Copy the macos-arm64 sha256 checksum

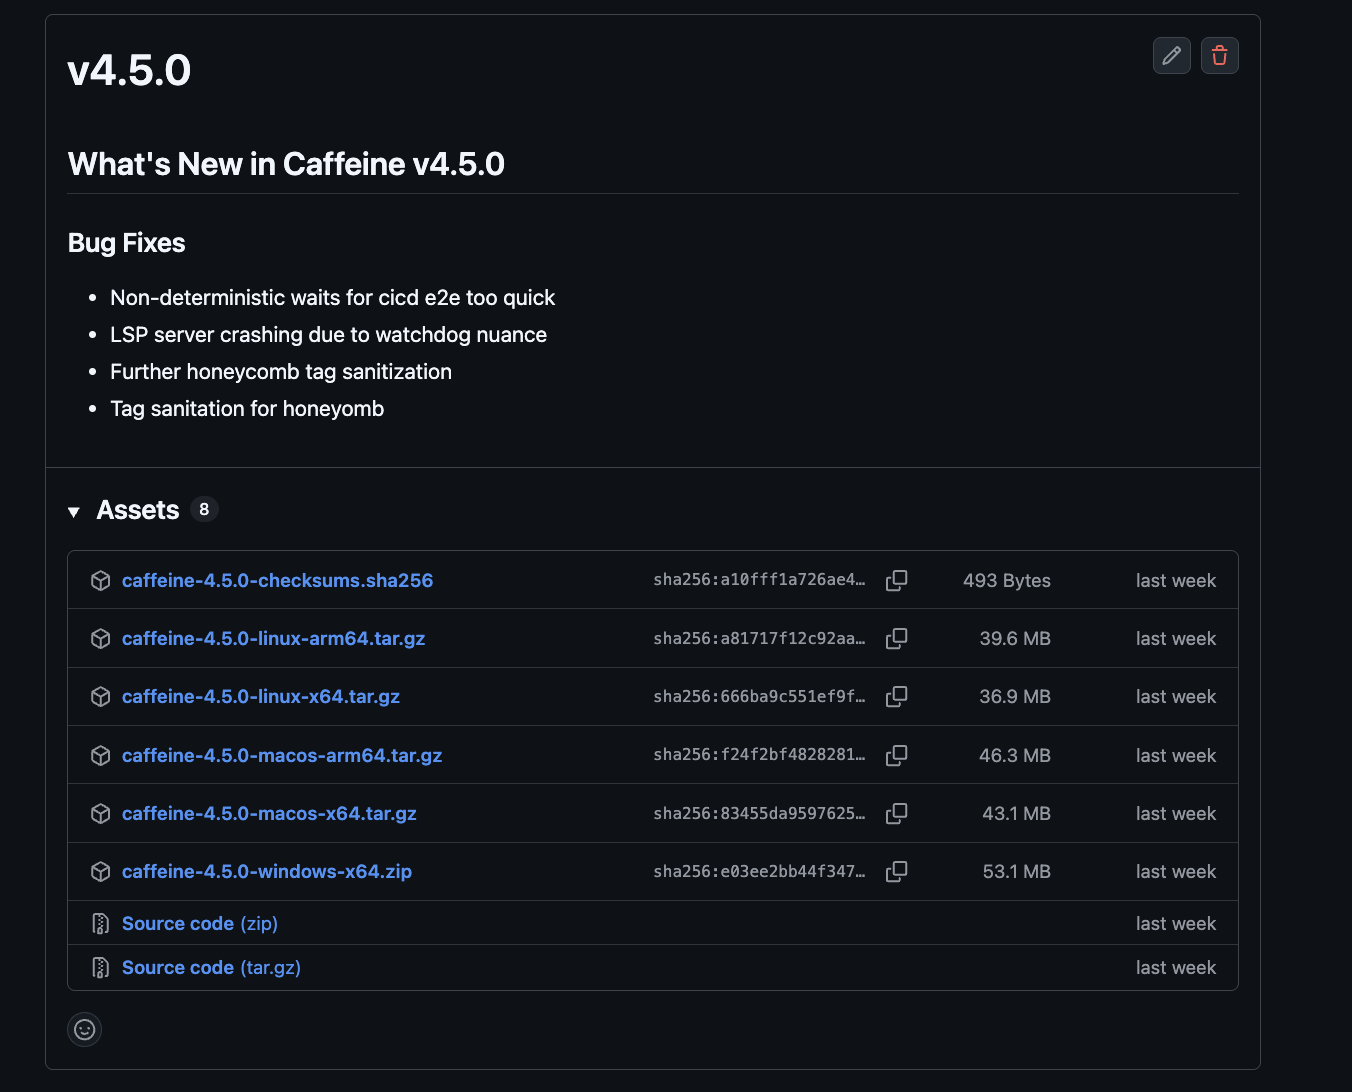tap(896, 755)
